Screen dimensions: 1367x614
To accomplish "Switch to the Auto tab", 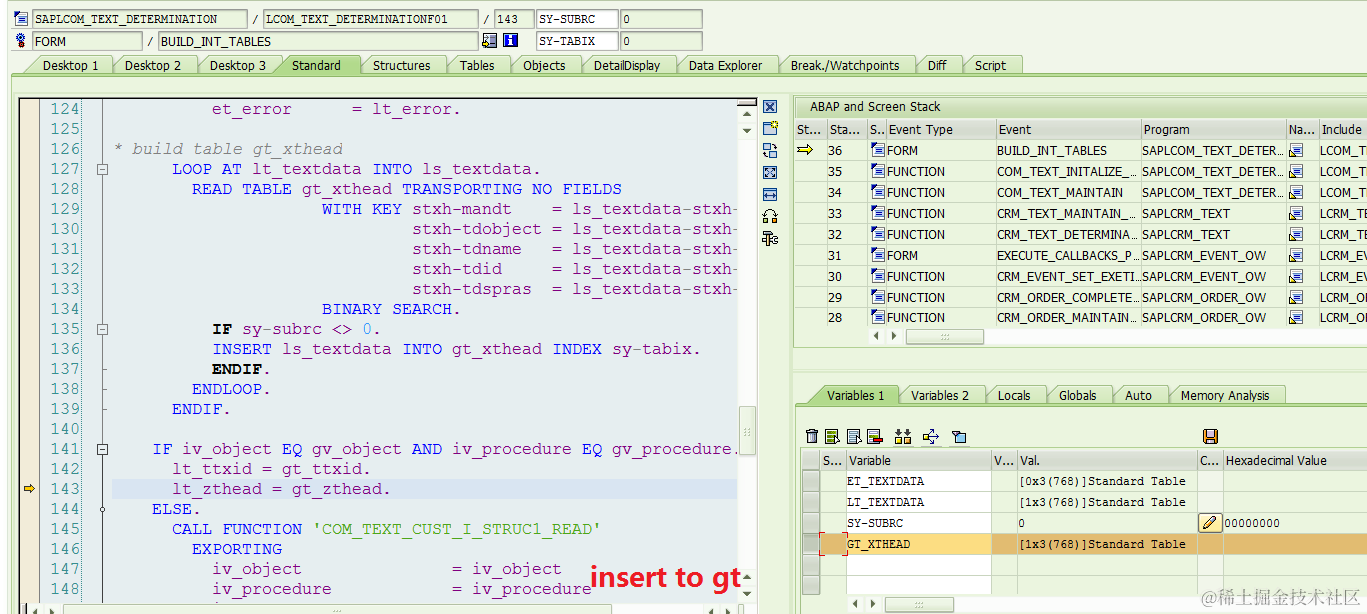I will tap(1138, 396).
